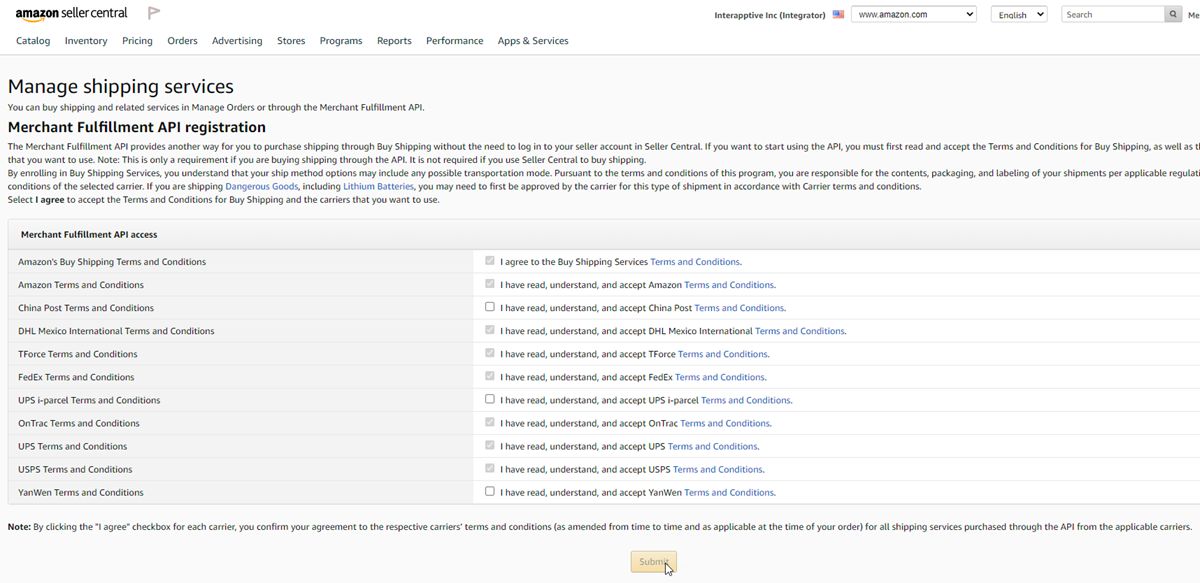Open the Performance menu
This screenshot has width=1200, height=583.
pyautogui.click(x=454, y=41)
